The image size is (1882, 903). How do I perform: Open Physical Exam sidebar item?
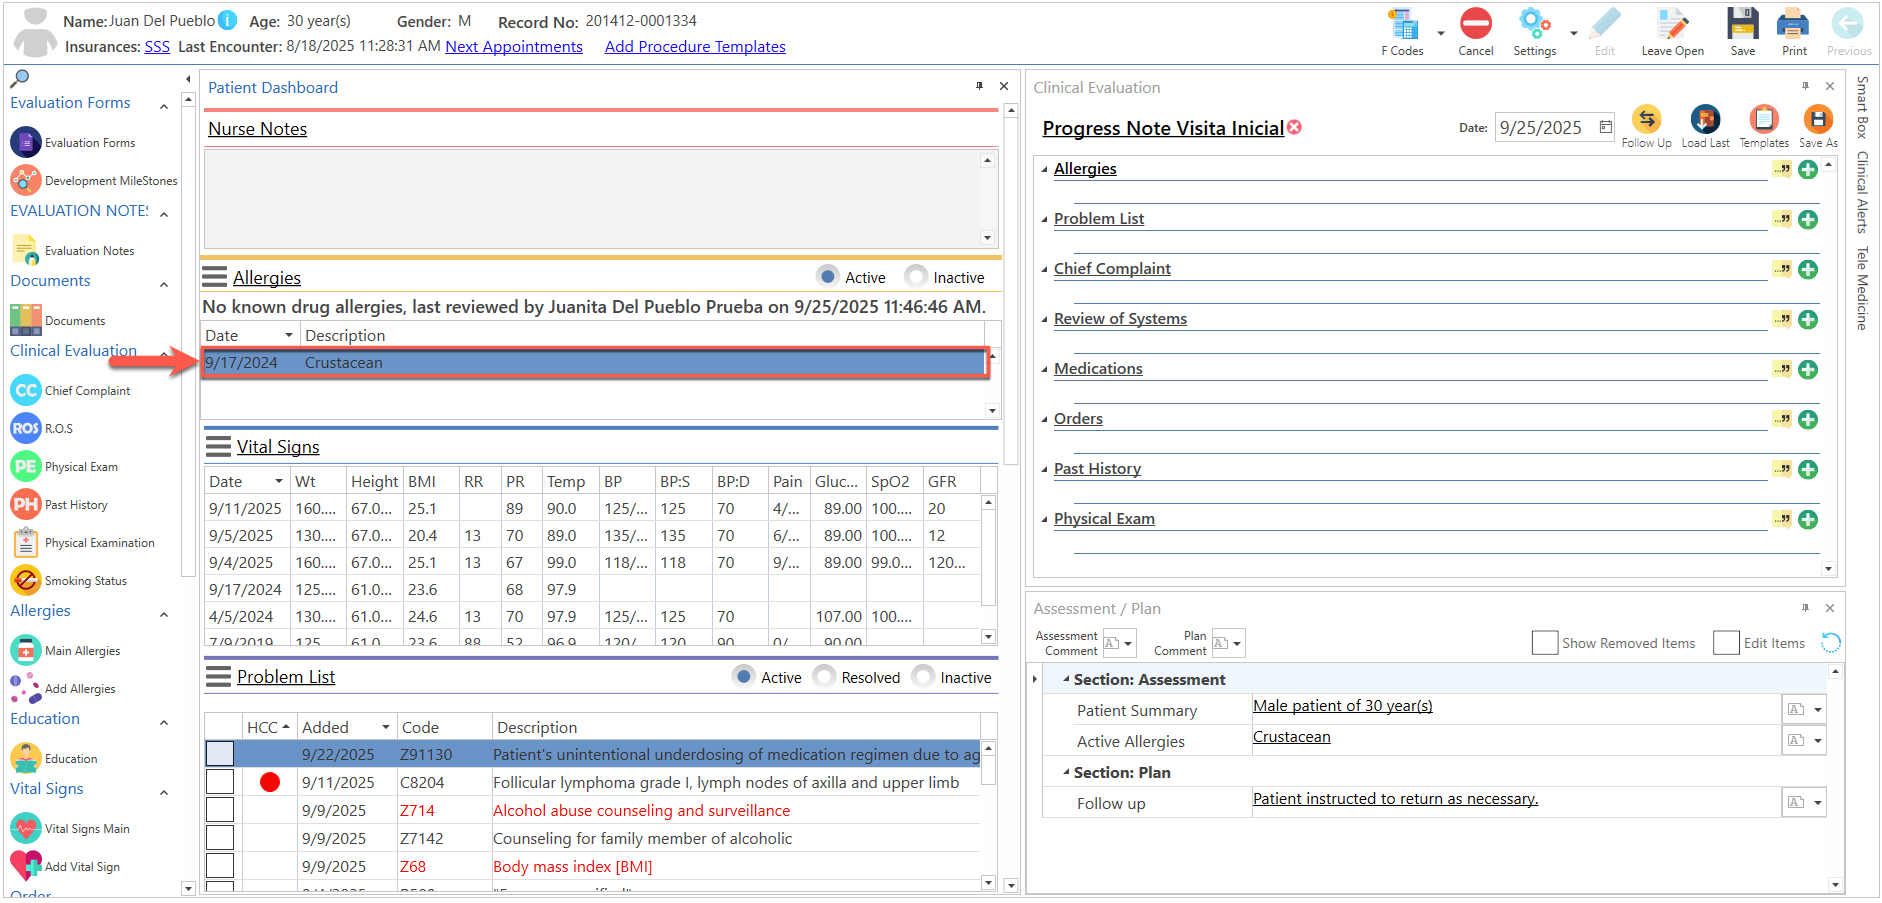tap(64, 467)
